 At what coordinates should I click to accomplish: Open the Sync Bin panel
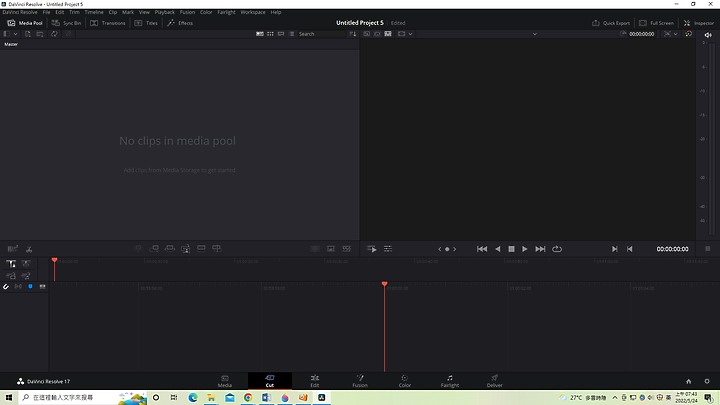click(x=66, y=23)
